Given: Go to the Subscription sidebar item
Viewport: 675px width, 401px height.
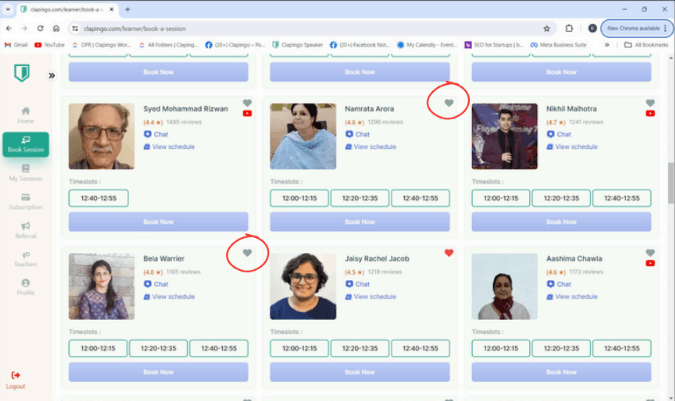Looking at the screenshot, I should 25,201.
